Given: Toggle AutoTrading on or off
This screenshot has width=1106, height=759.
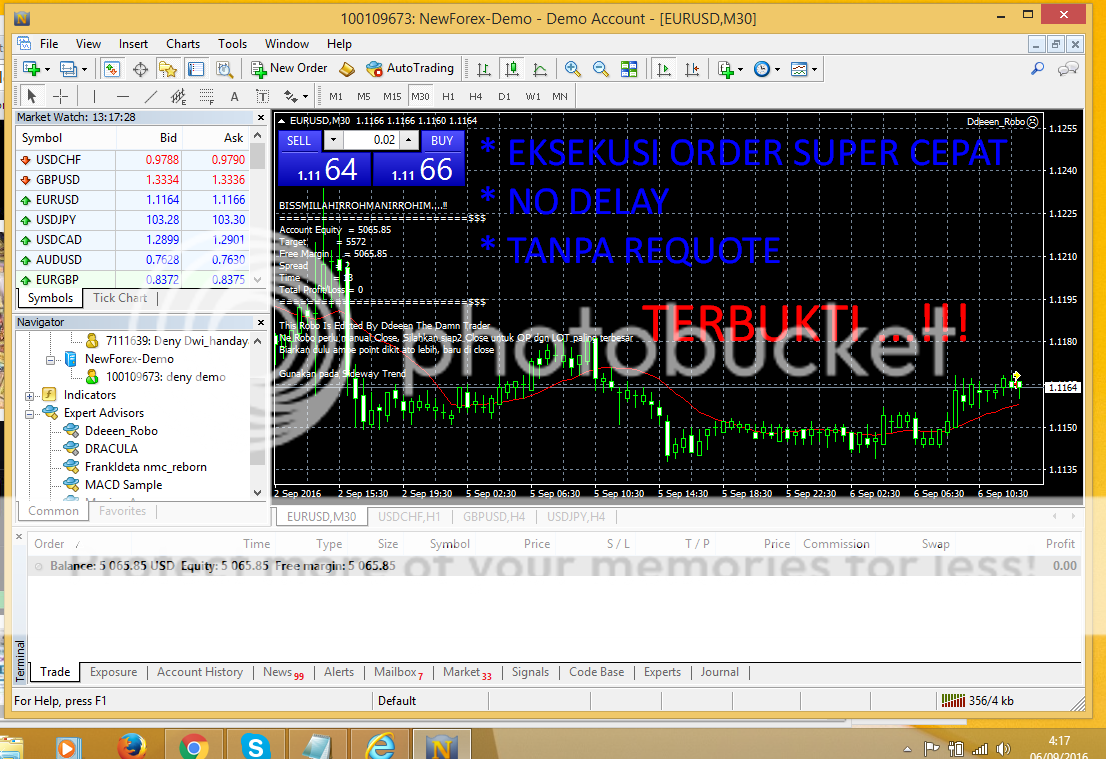Looking at the screenshot, I should pyautogui.click(x=410, y=69).
